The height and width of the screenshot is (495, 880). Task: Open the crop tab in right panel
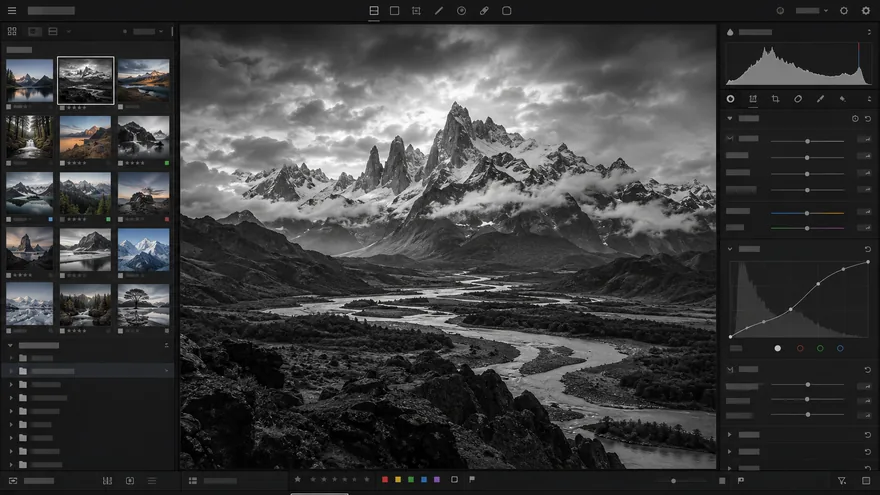point(775,99)
